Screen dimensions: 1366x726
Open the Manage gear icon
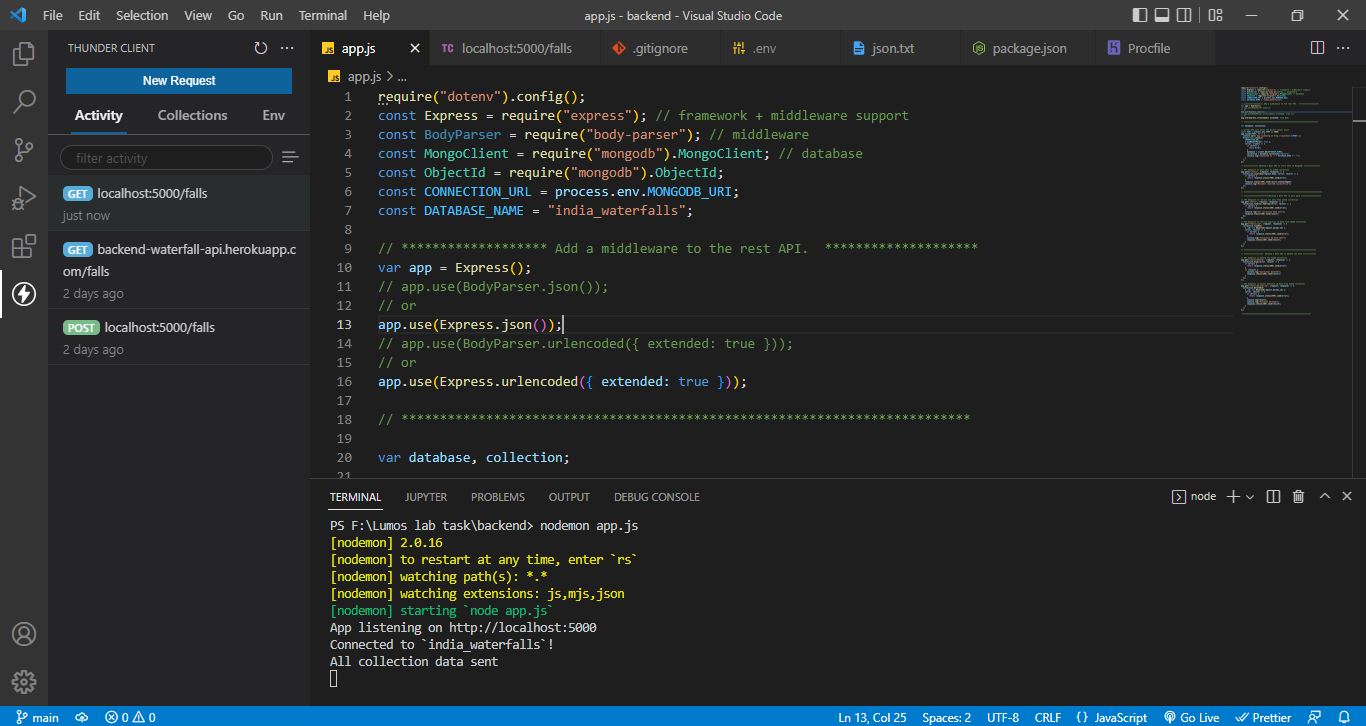click(24, 682)
